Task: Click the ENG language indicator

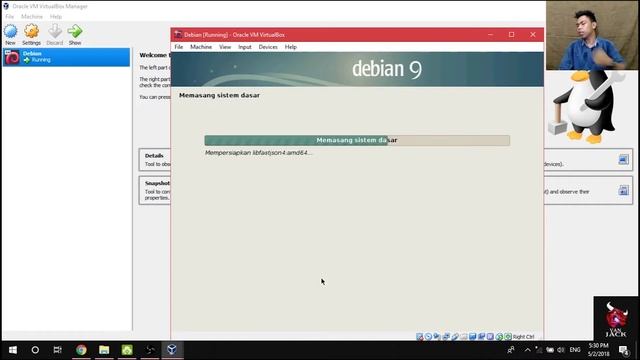Action: pyautogui.click(x=575, y=350)
